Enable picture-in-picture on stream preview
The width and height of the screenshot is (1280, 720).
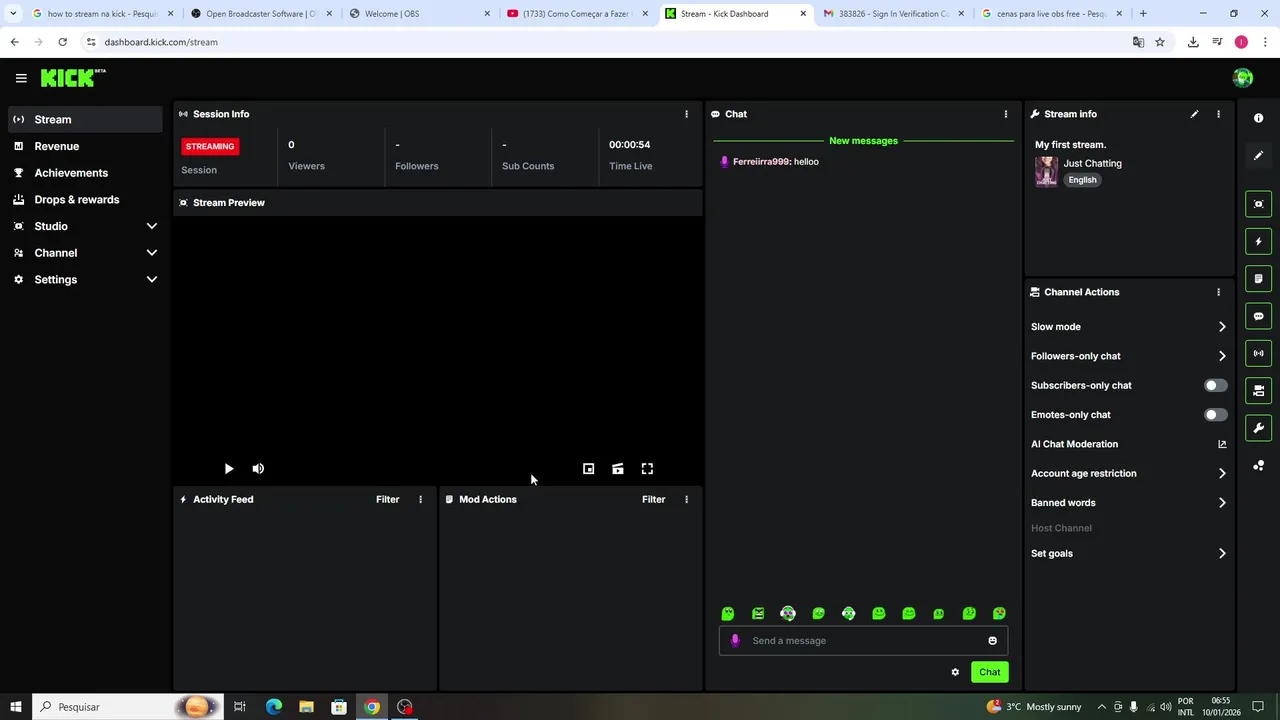[588, 468]
